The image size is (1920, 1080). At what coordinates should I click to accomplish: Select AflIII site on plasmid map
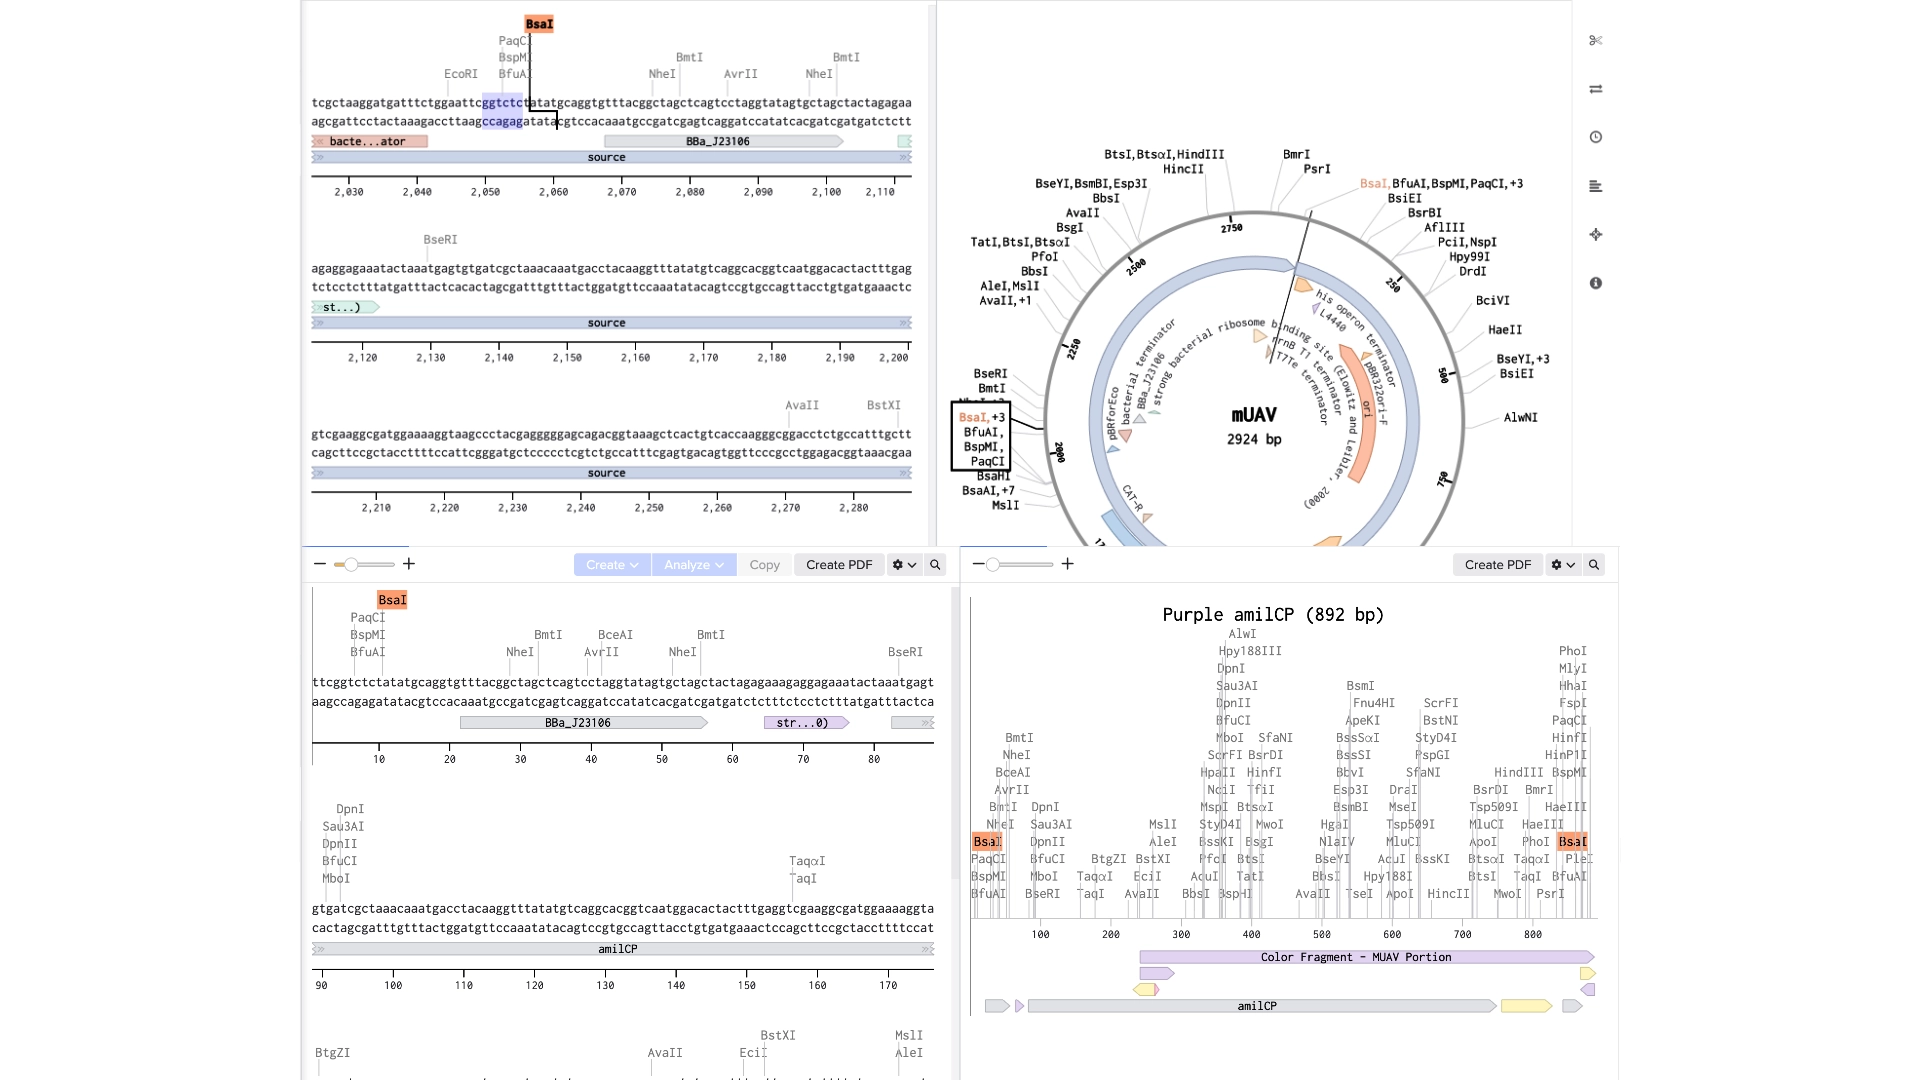click(1444, 228)
